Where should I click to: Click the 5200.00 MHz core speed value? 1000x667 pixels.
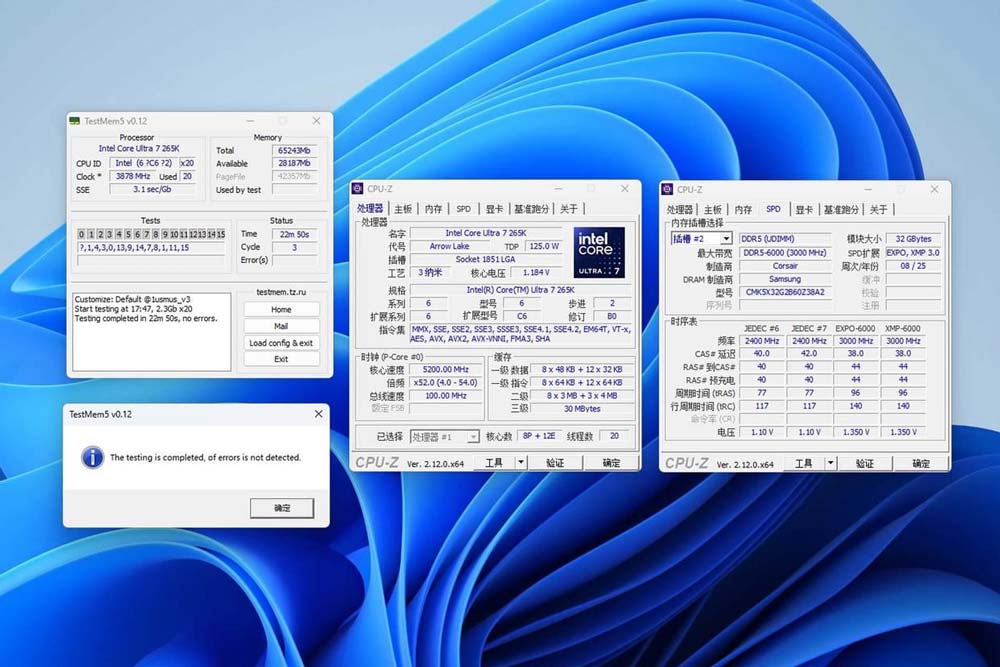point(446,369)
